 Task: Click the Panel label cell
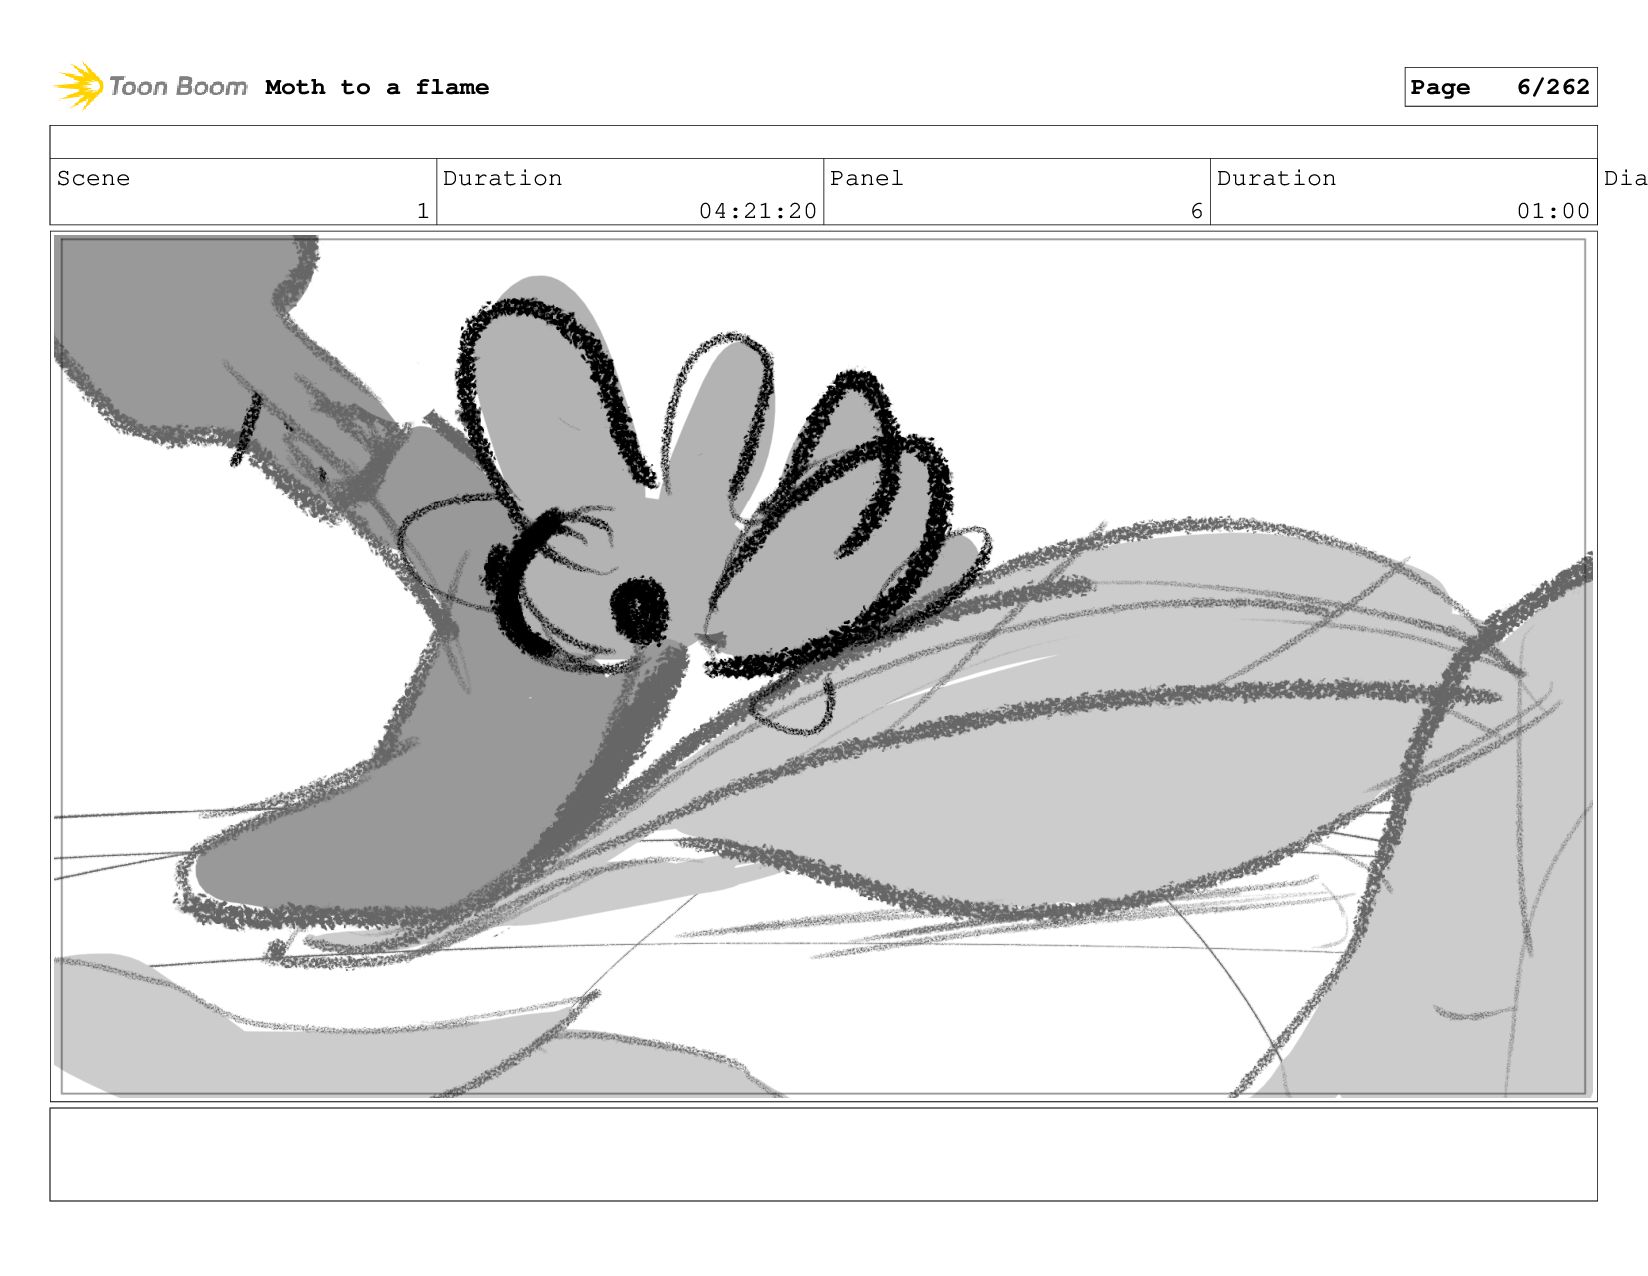pyautogui.click(x=1016, y=191)
